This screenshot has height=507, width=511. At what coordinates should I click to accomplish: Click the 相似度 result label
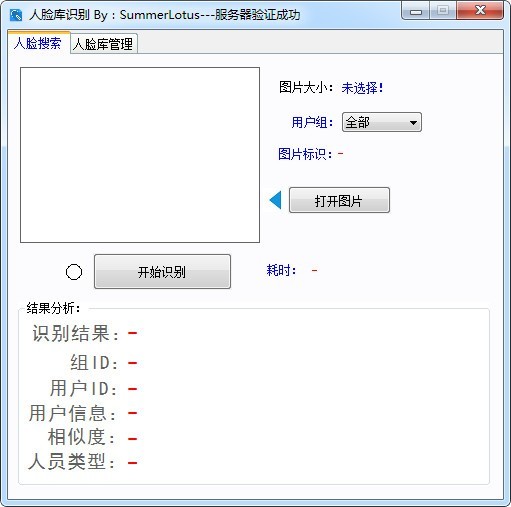82,437
